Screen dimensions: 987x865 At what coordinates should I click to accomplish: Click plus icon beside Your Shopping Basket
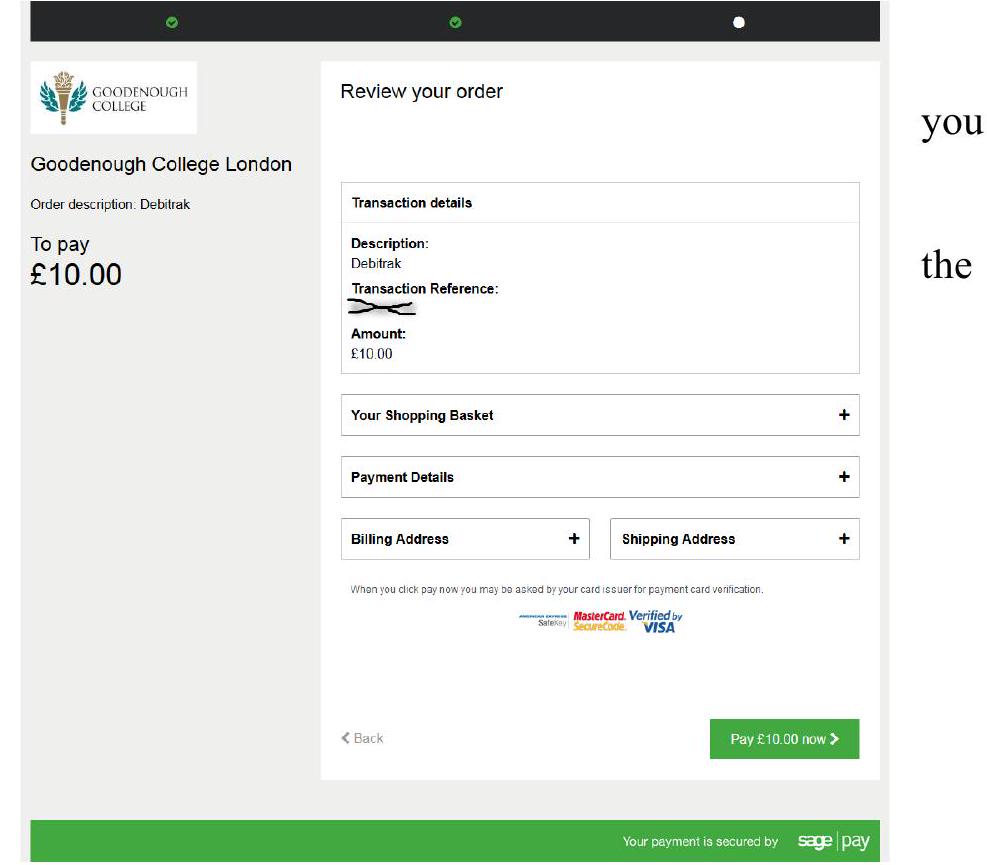click(x=844, y=415)
